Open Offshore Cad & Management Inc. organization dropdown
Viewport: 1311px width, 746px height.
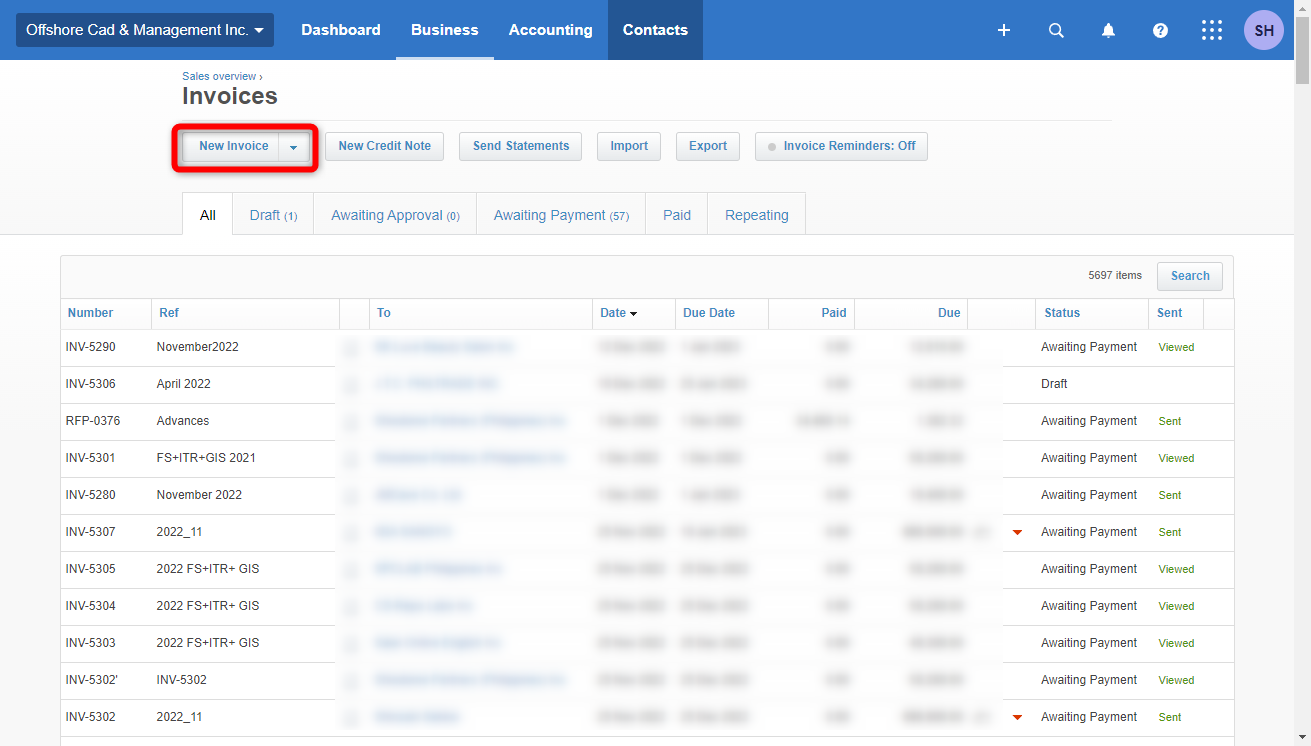tap(145, 30)
